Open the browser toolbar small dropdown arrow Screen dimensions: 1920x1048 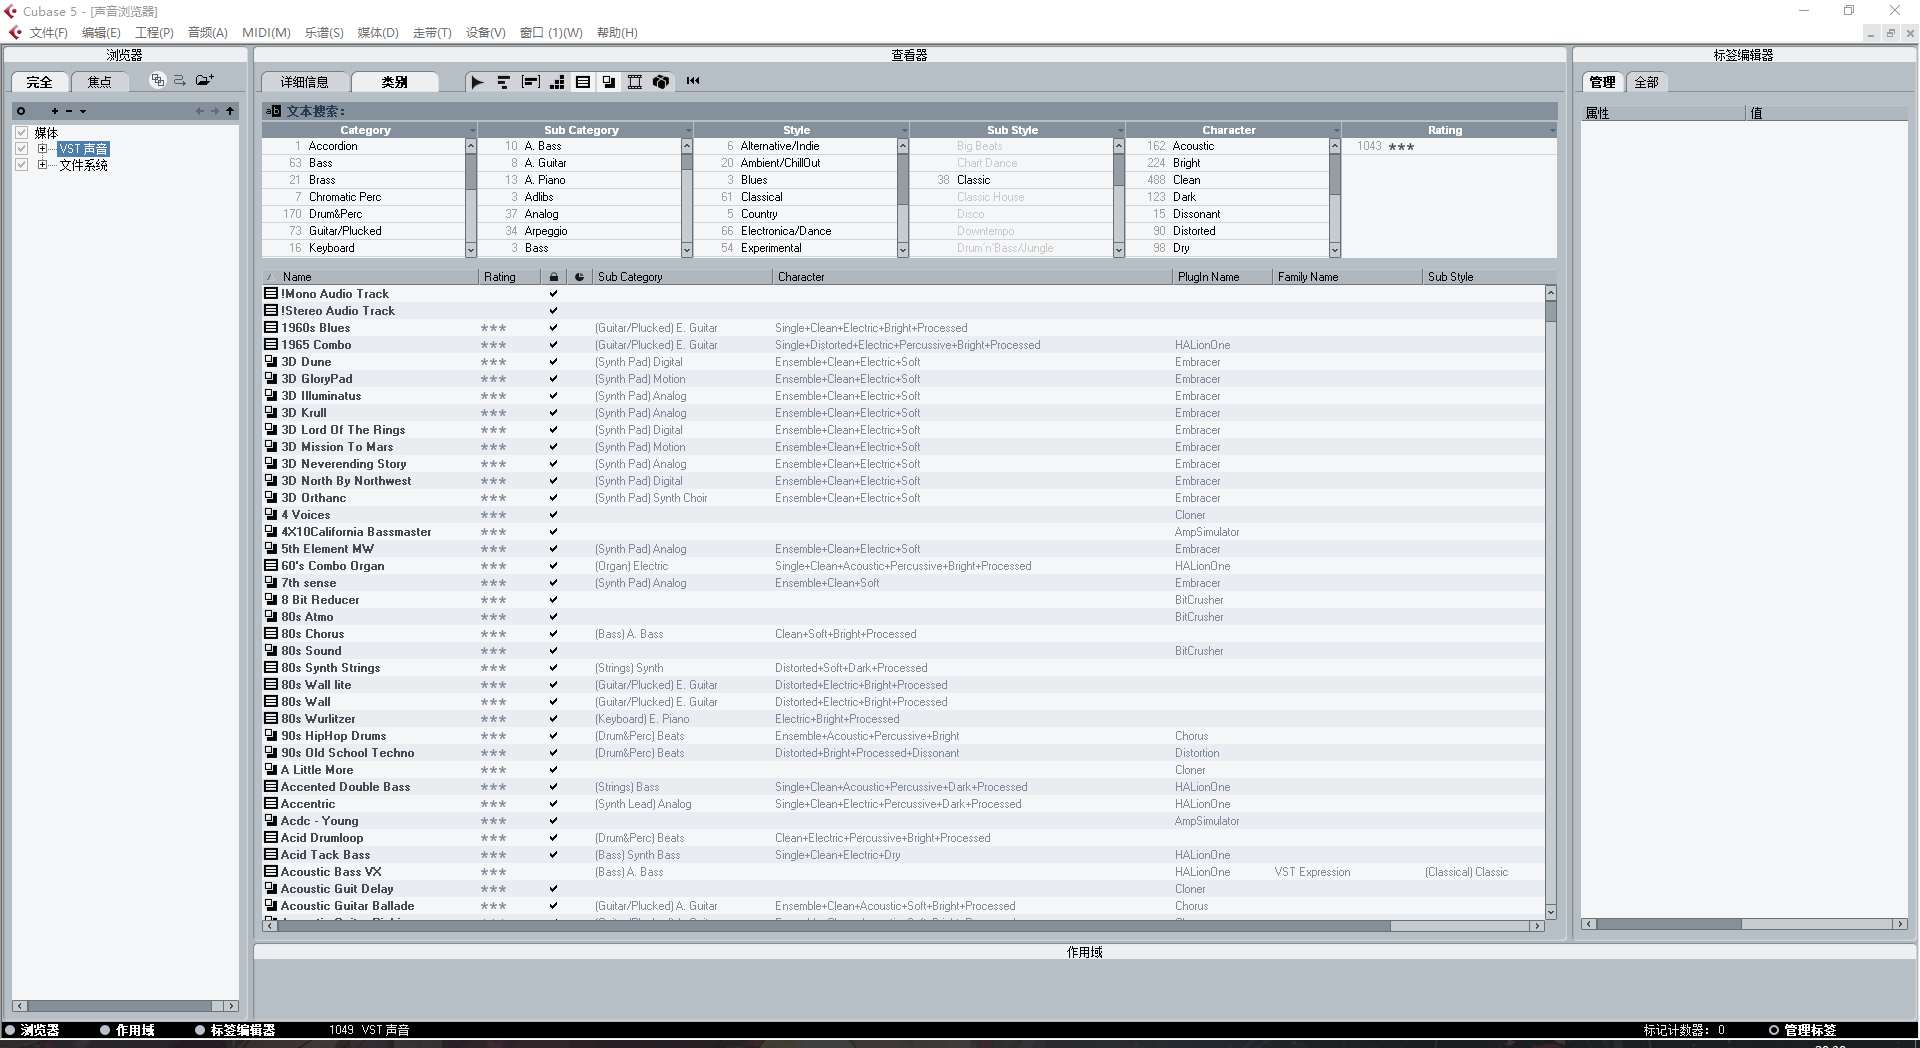pos(83,111)
